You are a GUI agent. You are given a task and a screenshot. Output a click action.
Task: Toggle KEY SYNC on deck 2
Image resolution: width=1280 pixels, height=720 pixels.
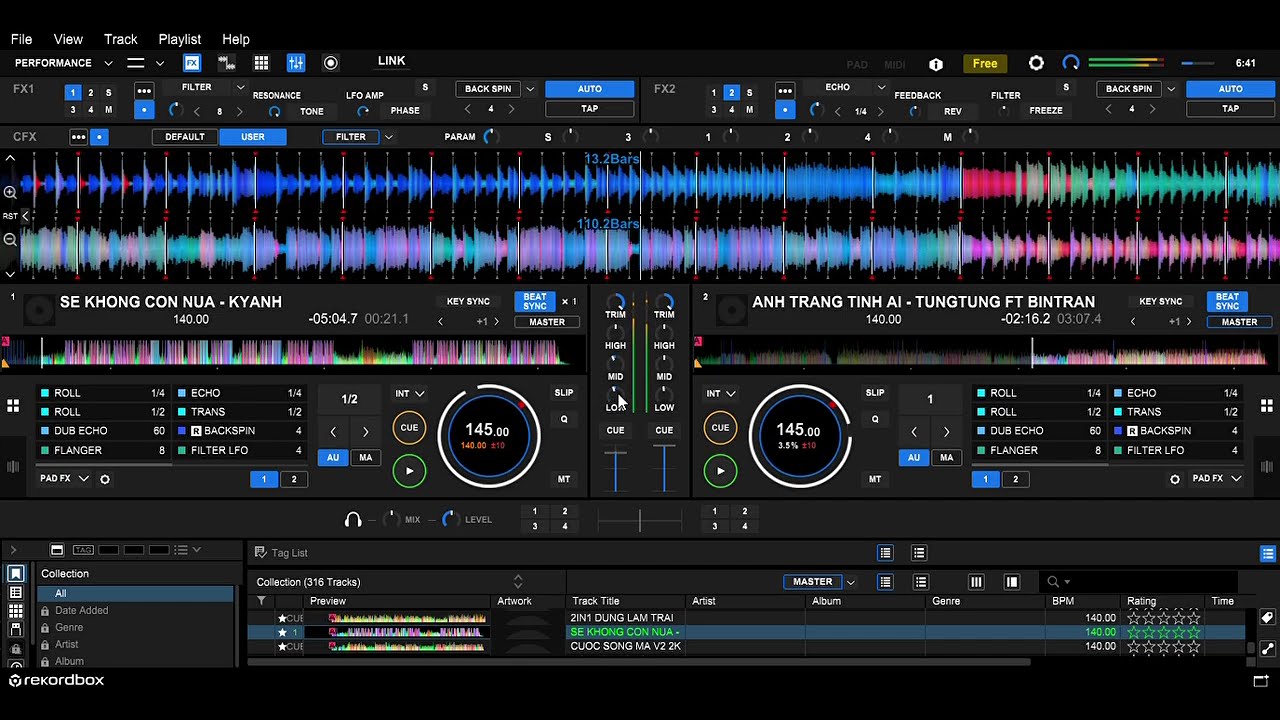point(1161,301)
